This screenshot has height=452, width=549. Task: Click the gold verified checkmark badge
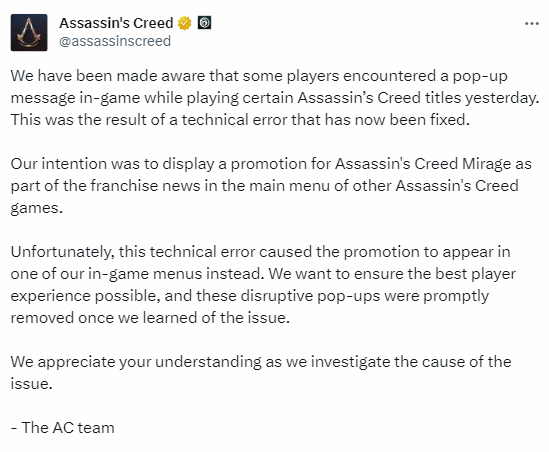coord(185,23)
